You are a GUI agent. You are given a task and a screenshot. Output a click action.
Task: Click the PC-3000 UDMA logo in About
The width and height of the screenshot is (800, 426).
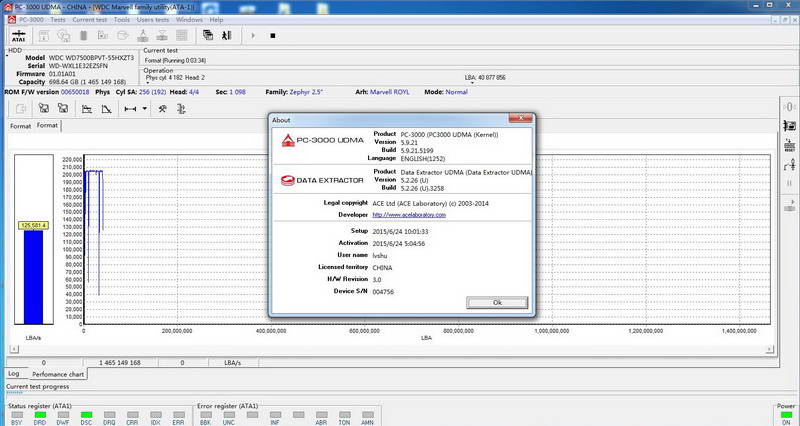click(x=322, y=140)
